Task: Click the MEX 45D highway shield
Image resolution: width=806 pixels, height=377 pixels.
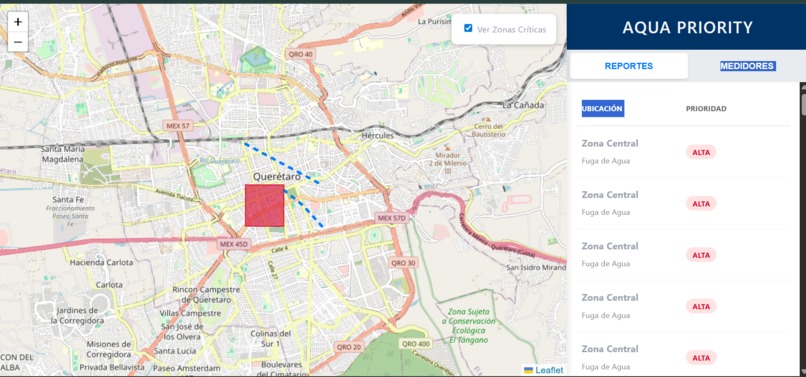Action: click(x=233, y=244)
